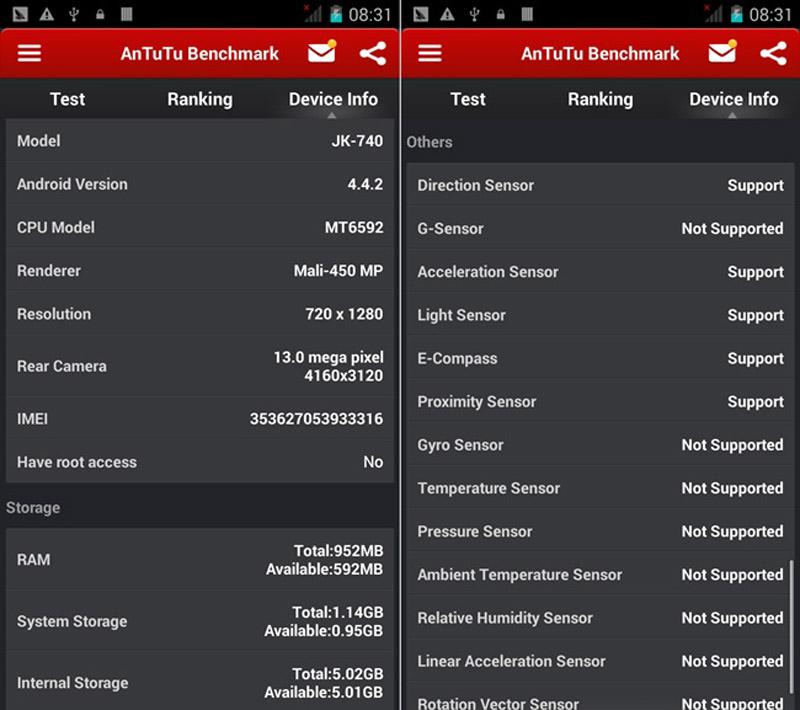Select the Android Version row showing 4.4.2
The height and width of the screenshot is (710, 800).
(x=199, y=184)
